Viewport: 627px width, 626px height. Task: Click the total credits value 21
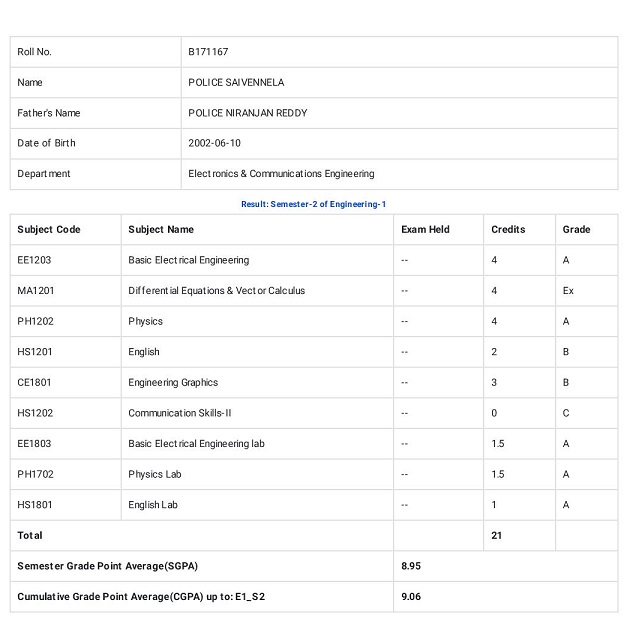pos(496,536)
